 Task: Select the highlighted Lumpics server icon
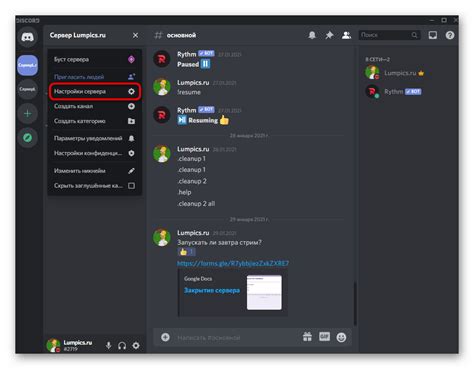[27, 65]
